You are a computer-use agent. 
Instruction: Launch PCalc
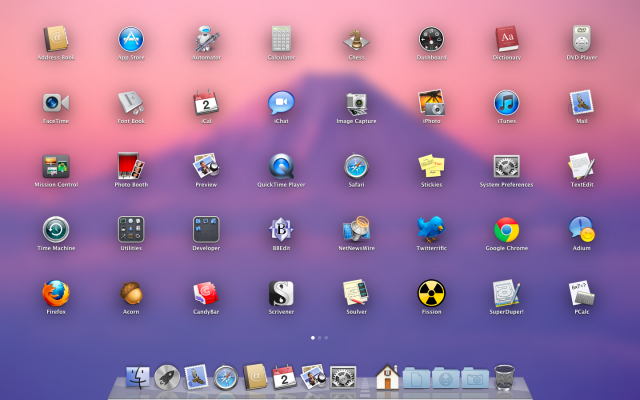(582, 293)
